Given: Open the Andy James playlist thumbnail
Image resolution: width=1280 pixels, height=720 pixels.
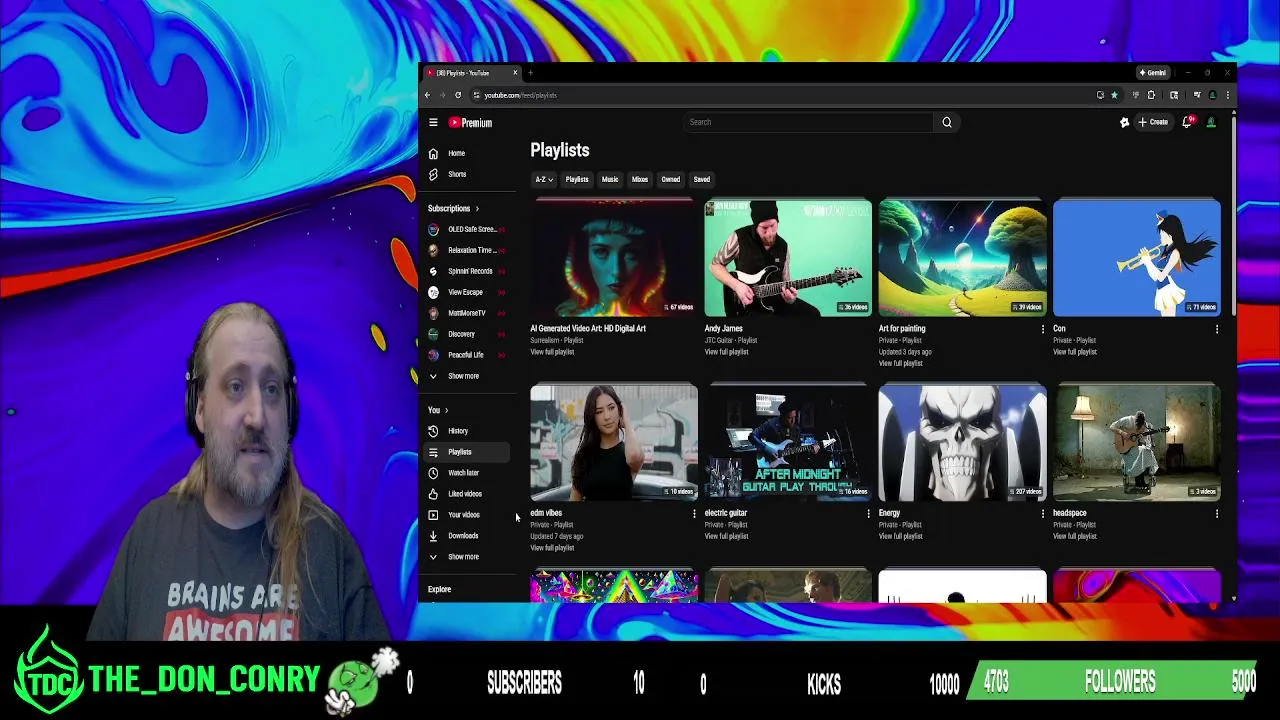Looking at the screenshot, I should (788, 257).
